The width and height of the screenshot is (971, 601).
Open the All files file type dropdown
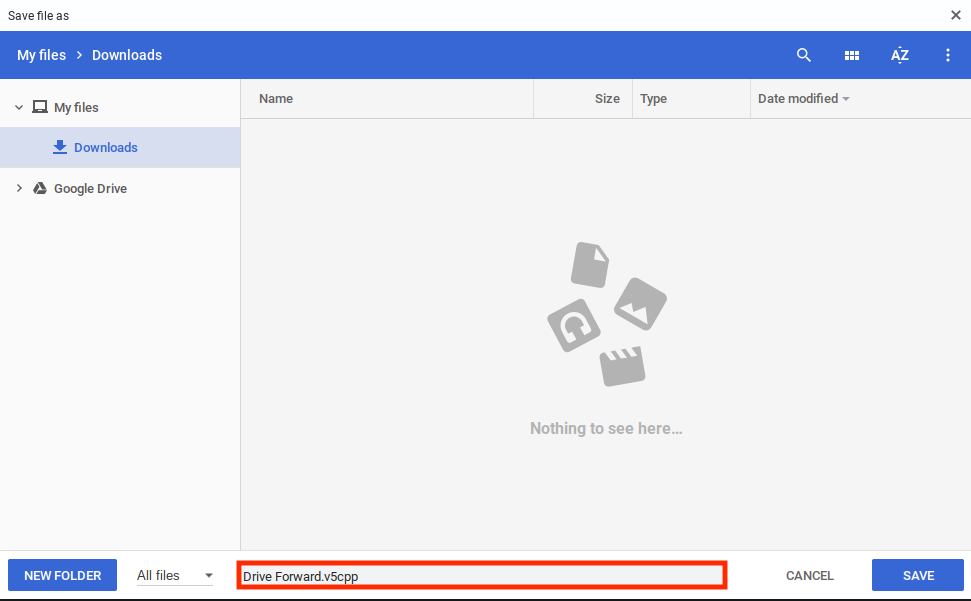pos(172,575)
